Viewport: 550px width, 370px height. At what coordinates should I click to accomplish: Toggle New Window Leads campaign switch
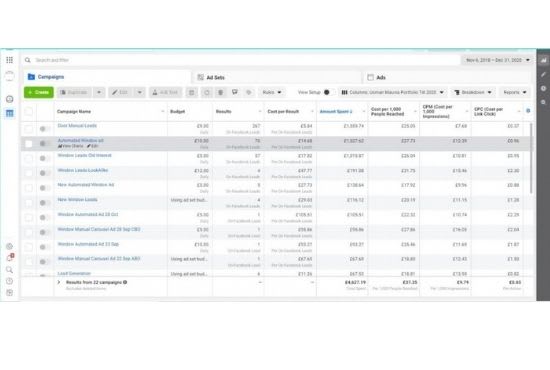pos(44,203)
